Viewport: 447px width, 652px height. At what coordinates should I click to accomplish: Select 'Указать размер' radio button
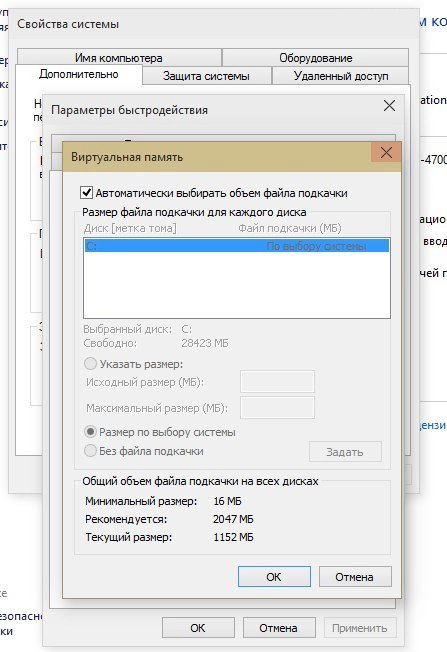[x=90, y=364]
